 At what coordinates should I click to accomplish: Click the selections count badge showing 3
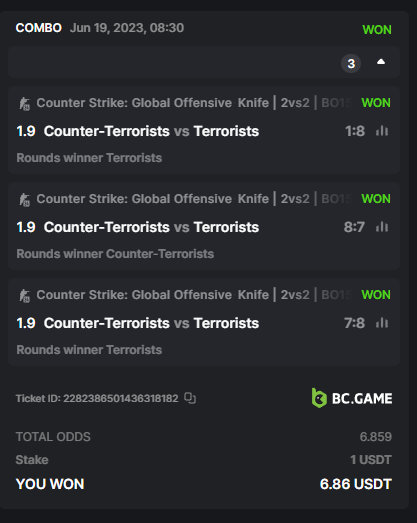[351, 63]
